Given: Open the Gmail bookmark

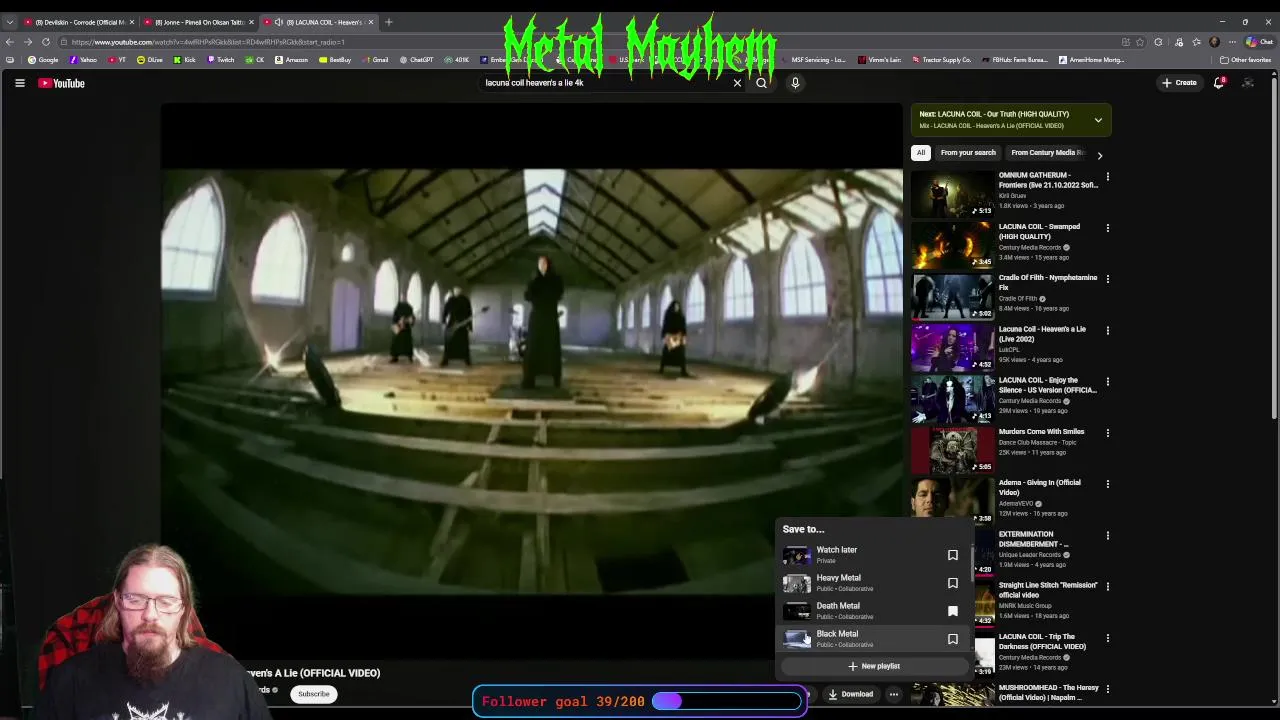Looking at the screenshot, I should point(375,60).
